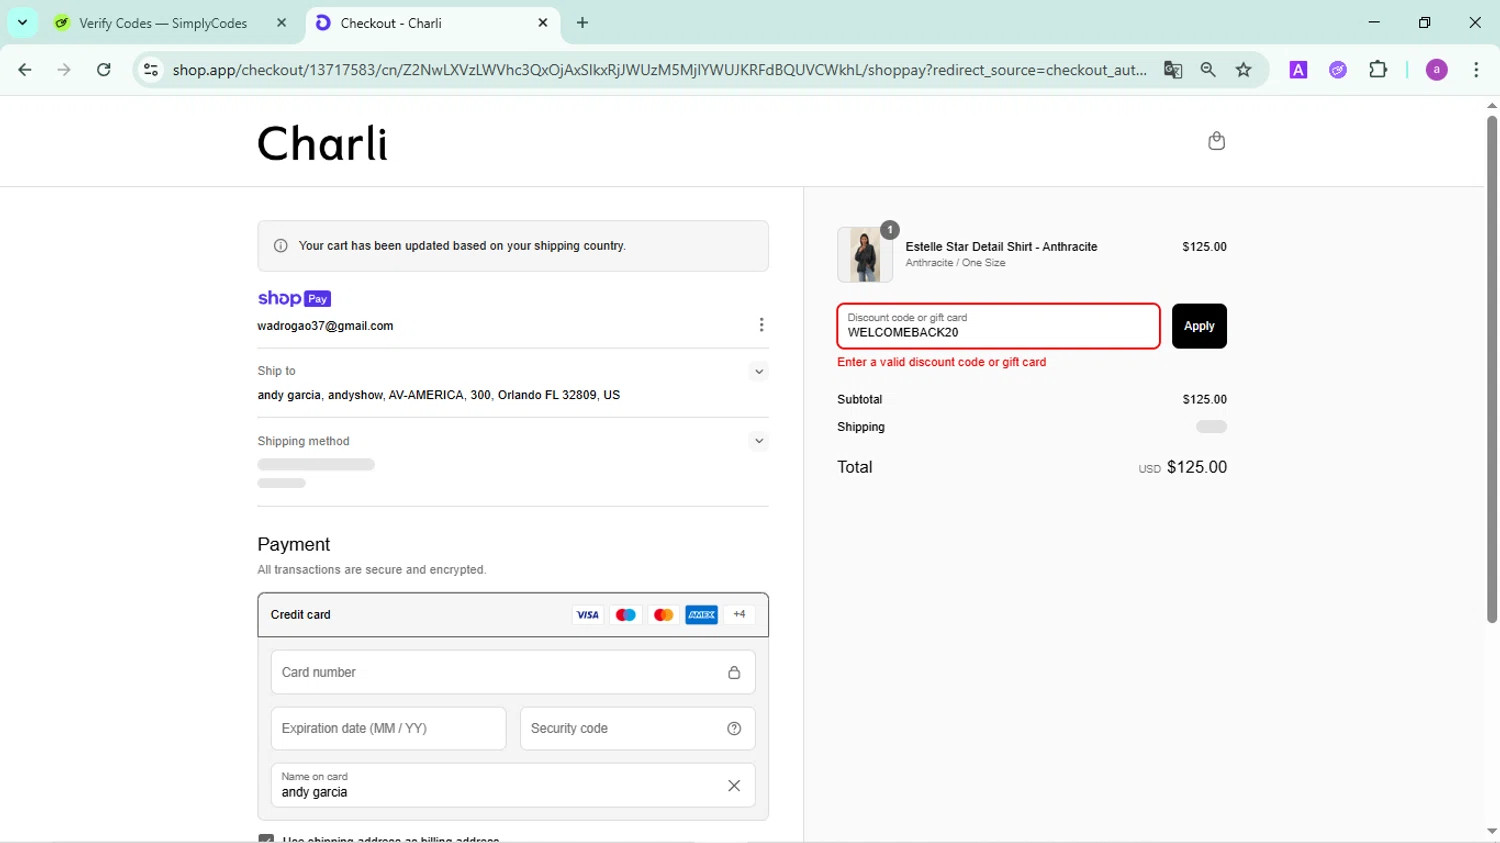Click the Name on card field

(x=513, y=785)
